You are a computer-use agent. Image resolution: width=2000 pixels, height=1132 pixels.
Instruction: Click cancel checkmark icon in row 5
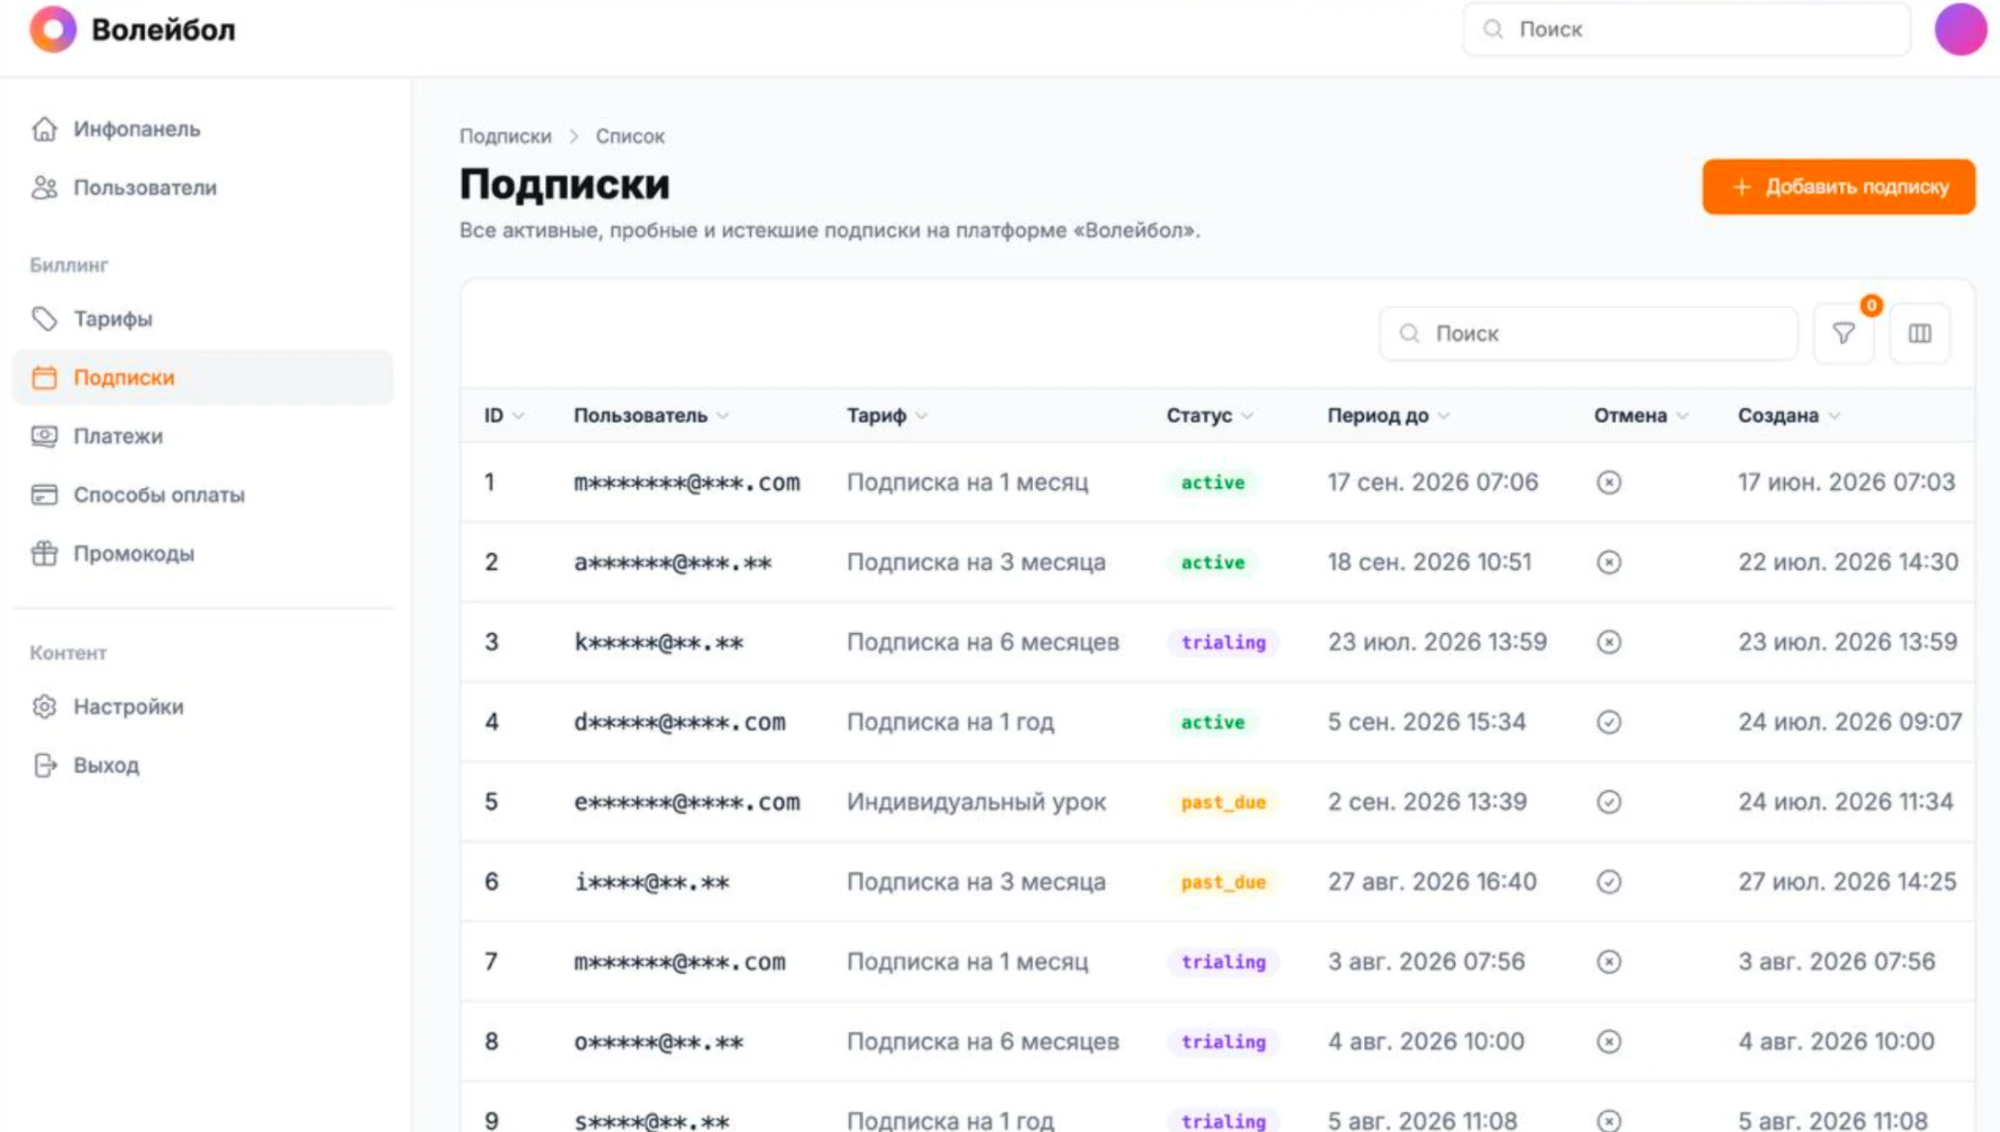(x=1608, y=802)
